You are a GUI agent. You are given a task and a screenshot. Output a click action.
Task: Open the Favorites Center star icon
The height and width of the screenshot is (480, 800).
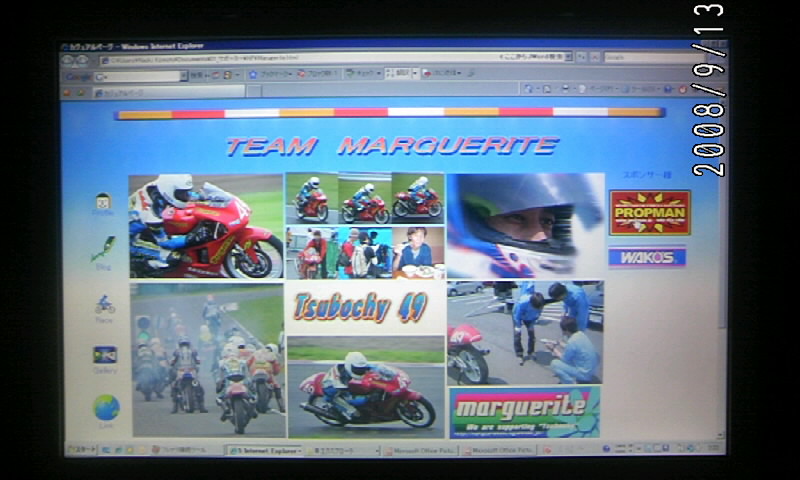[68, 92]
